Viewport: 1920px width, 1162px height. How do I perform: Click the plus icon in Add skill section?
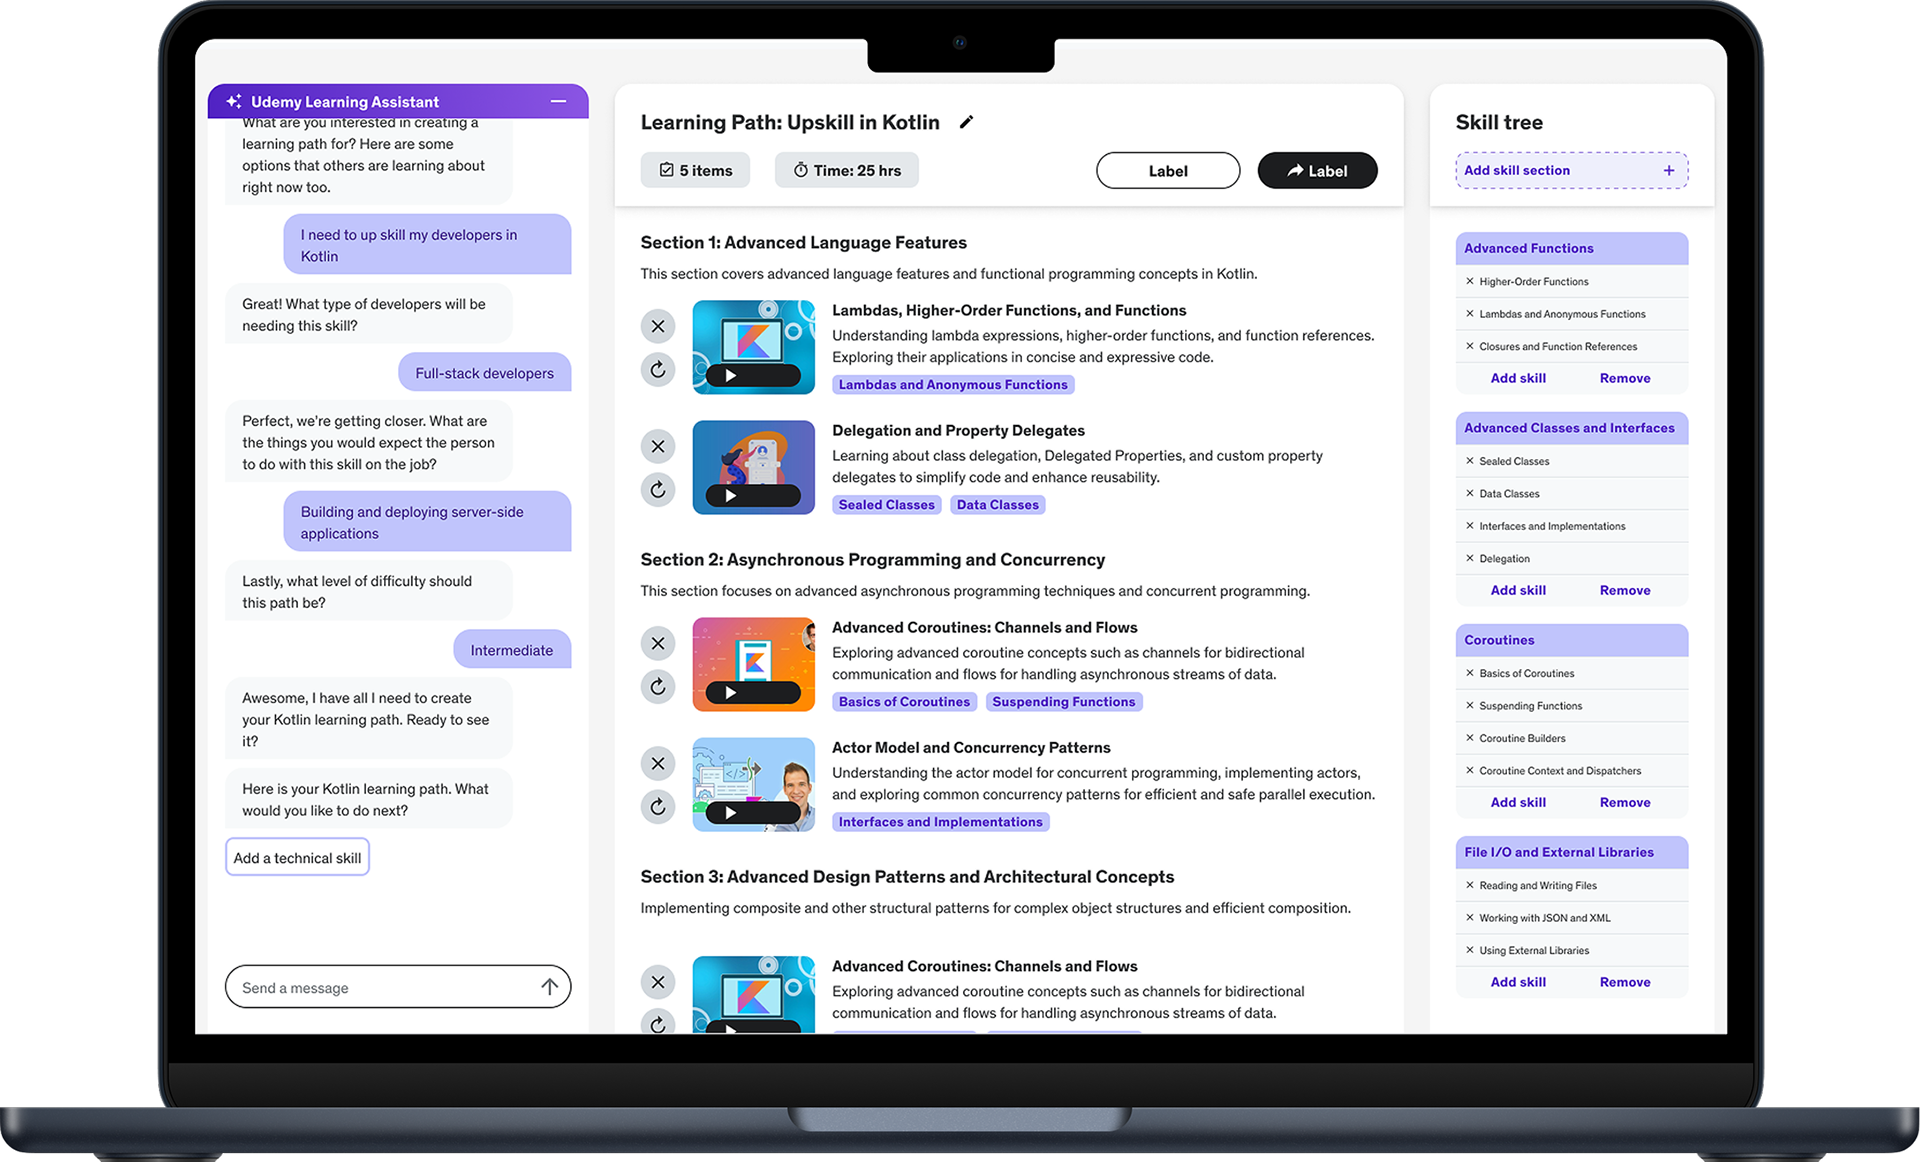[1669, 170]
